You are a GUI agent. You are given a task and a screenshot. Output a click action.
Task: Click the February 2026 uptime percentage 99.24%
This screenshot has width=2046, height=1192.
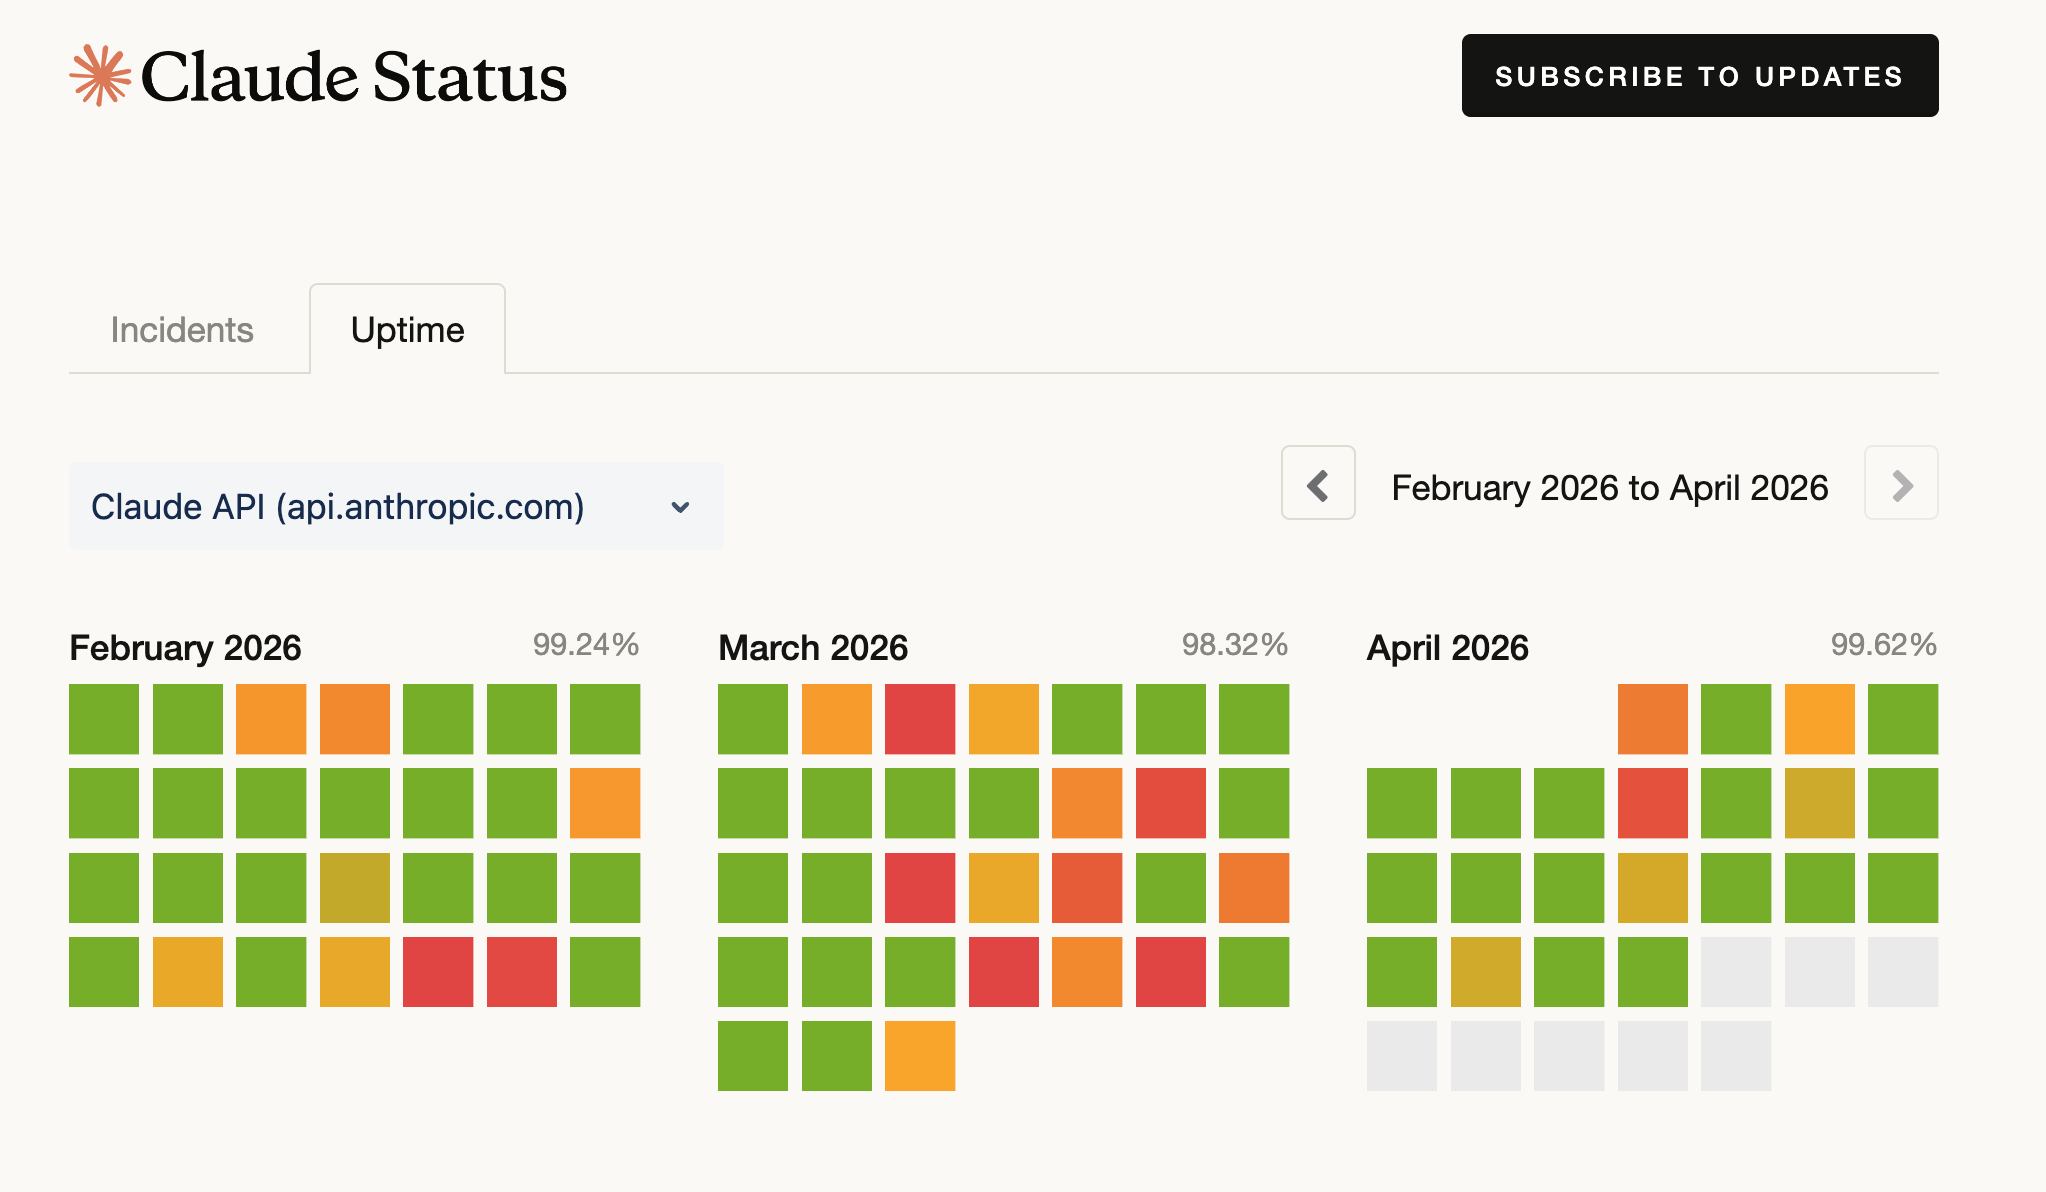(x=586, y=645)
